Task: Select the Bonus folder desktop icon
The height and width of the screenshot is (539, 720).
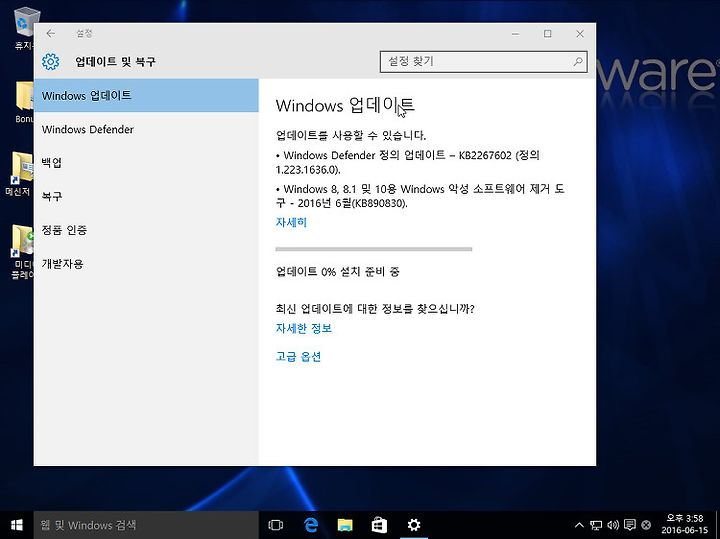Action: pos(24,102)
